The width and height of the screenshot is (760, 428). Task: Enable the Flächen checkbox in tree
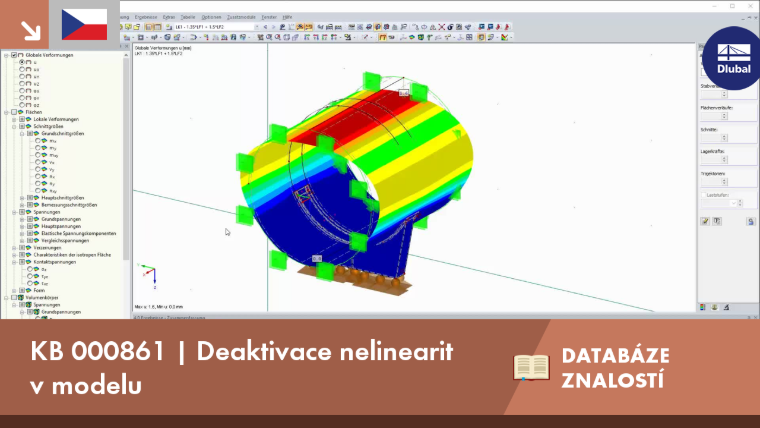click(x=14, y=112)
